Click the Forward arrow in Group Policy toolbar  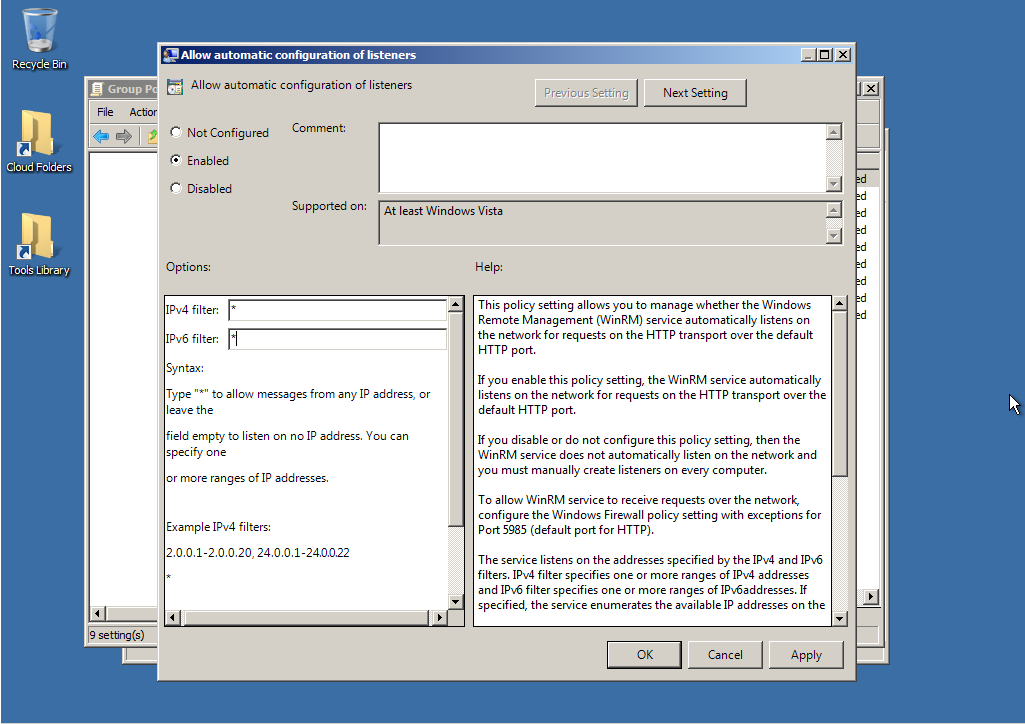coord(124,136)
